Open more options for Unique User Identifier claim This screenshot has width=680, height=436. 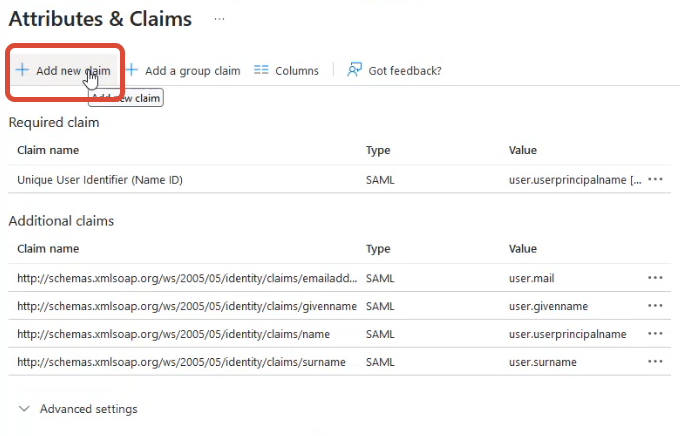pos(656,180)
